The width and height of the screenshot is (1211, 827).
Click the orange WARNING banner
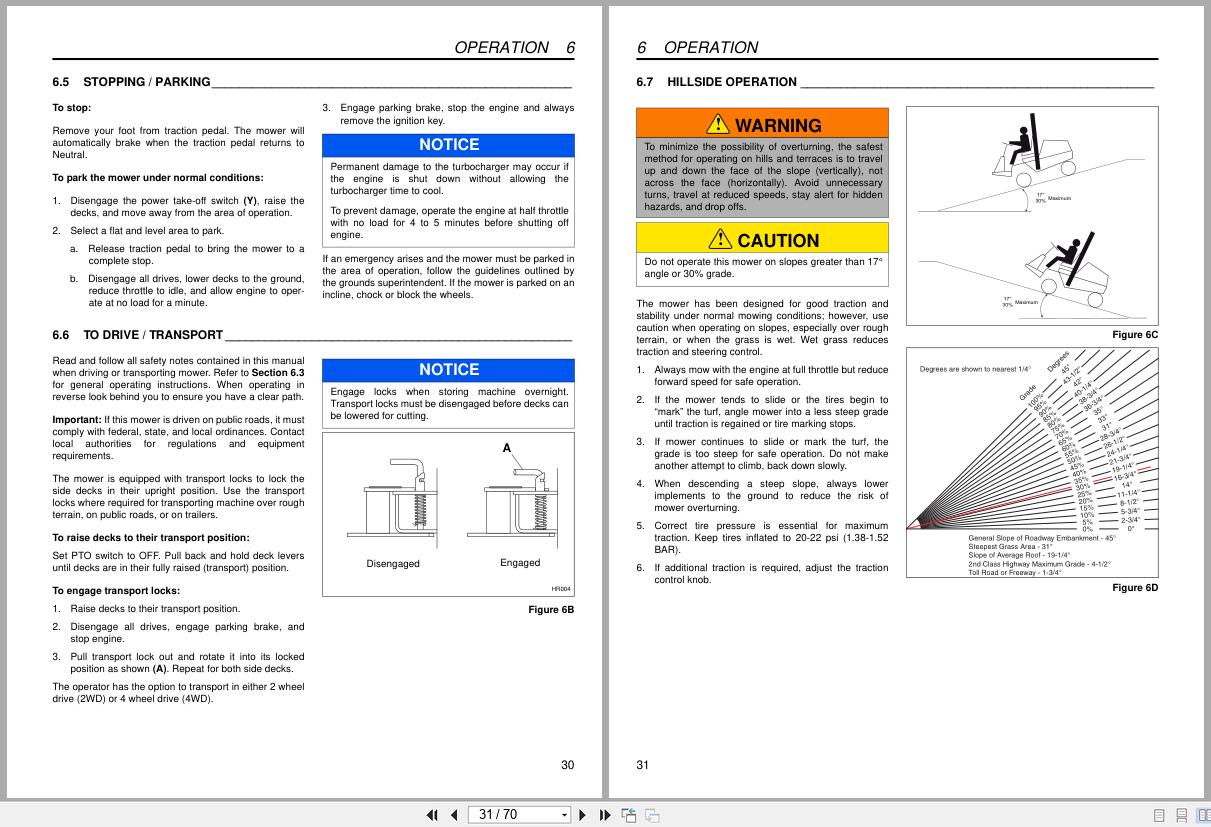[762, 124]
